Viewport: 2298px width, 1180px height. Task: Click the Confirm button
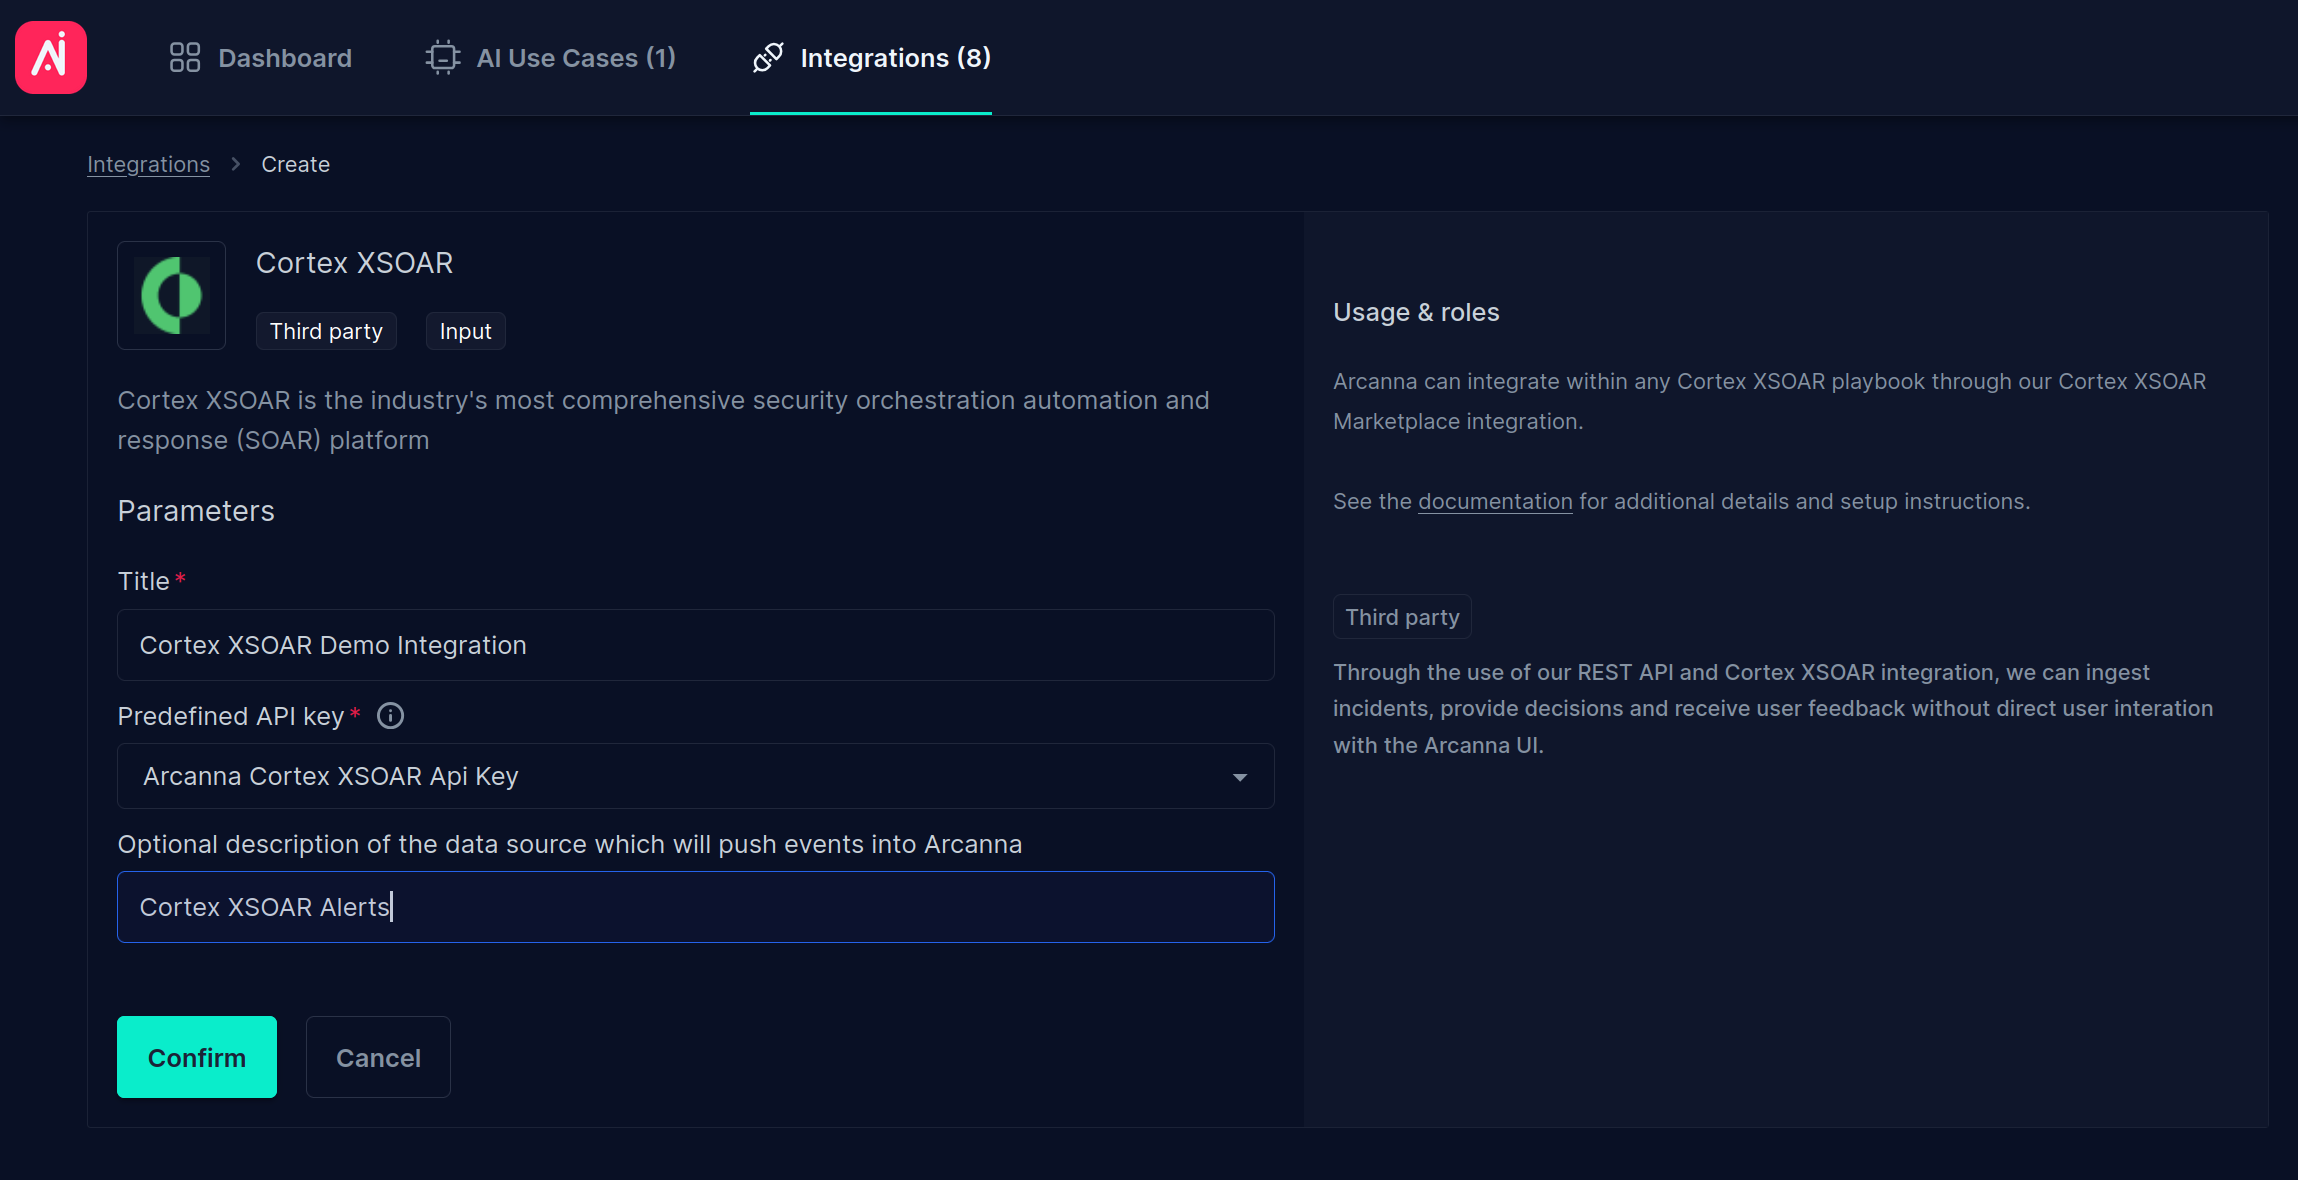[x=197, y=1057]
